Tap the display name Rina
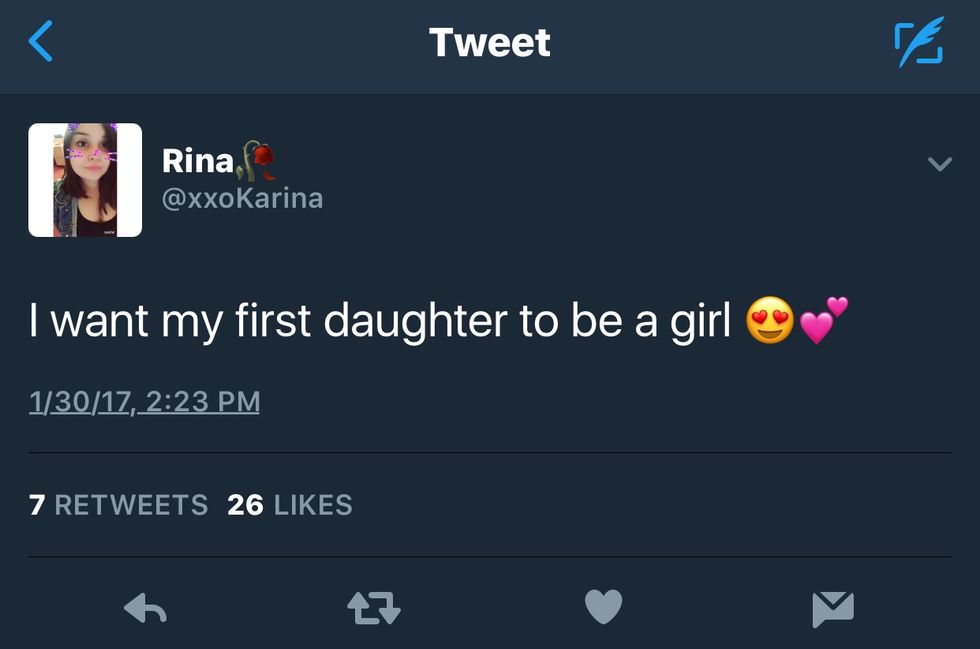This screenshot has width=980, height=649. 198,160
